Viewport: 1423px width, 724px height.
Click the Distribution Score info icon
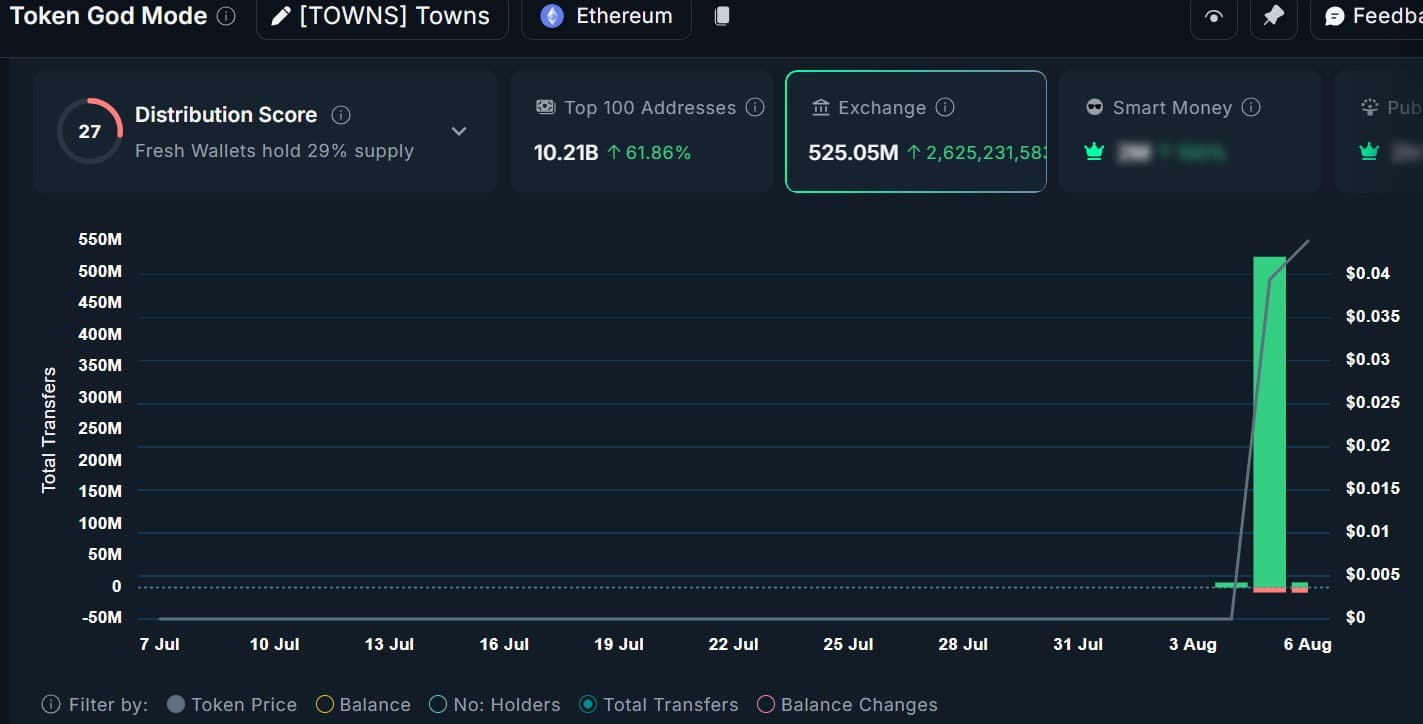[x=341, y=115]
